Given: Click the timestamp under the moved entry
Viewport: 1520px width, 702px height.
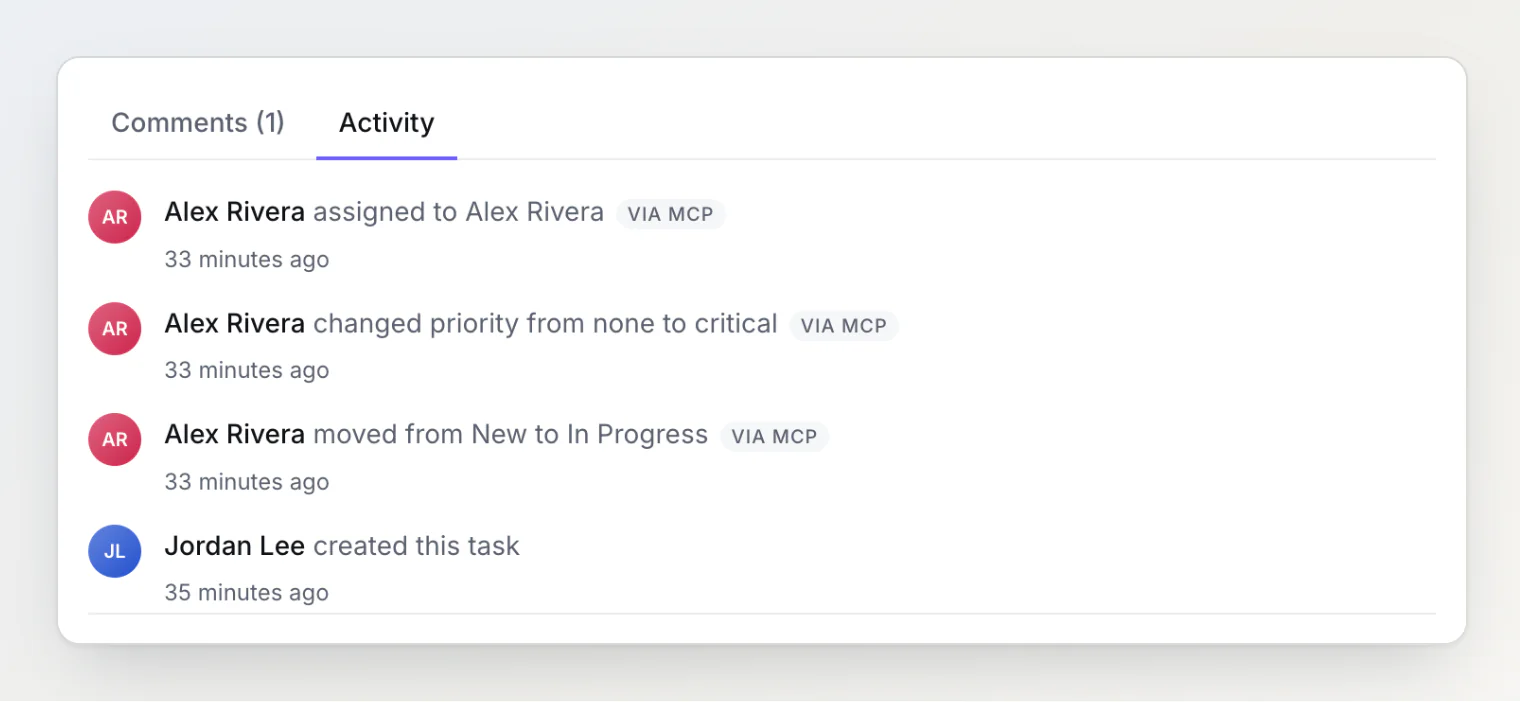Looking at the screenshot, I should 247,481.
